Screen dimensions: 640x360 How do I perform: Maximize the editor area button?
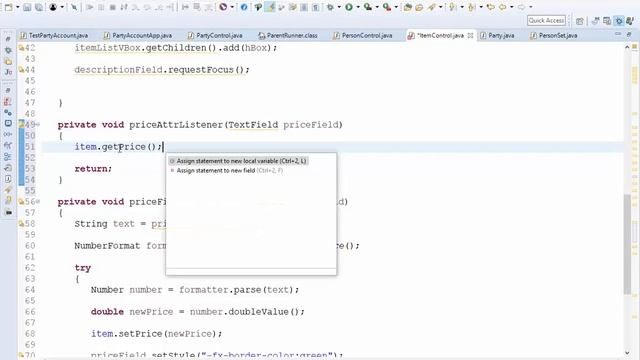click(x=629, y=34)
